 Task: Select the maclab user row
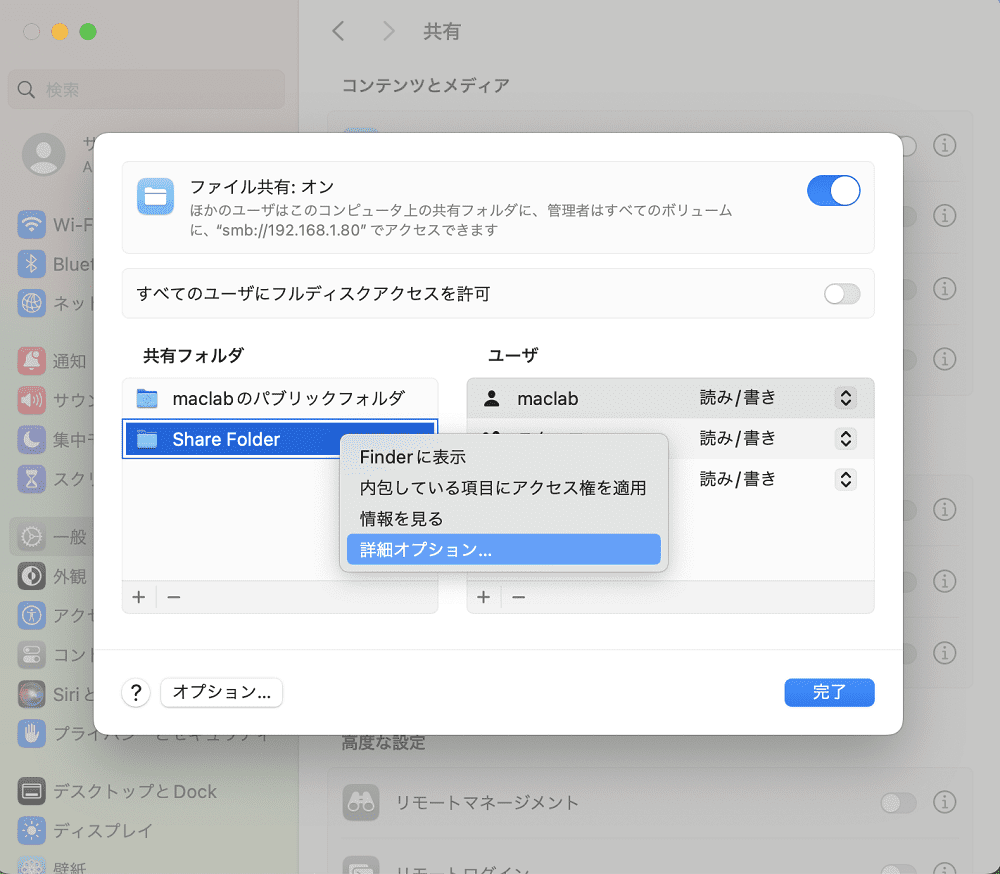pyautogui.click(x=670, y=398)
